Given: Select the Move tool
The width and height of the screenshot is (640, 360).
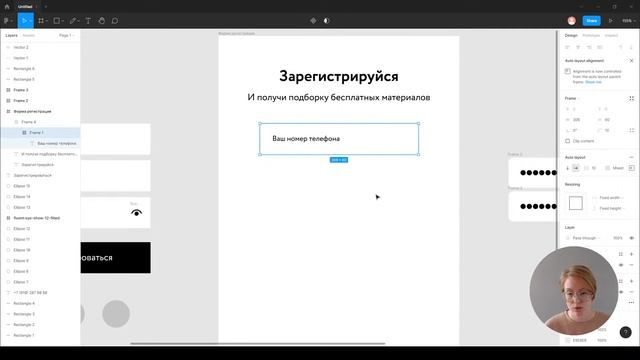Looking at the screenshot, I should pos(24,20).
